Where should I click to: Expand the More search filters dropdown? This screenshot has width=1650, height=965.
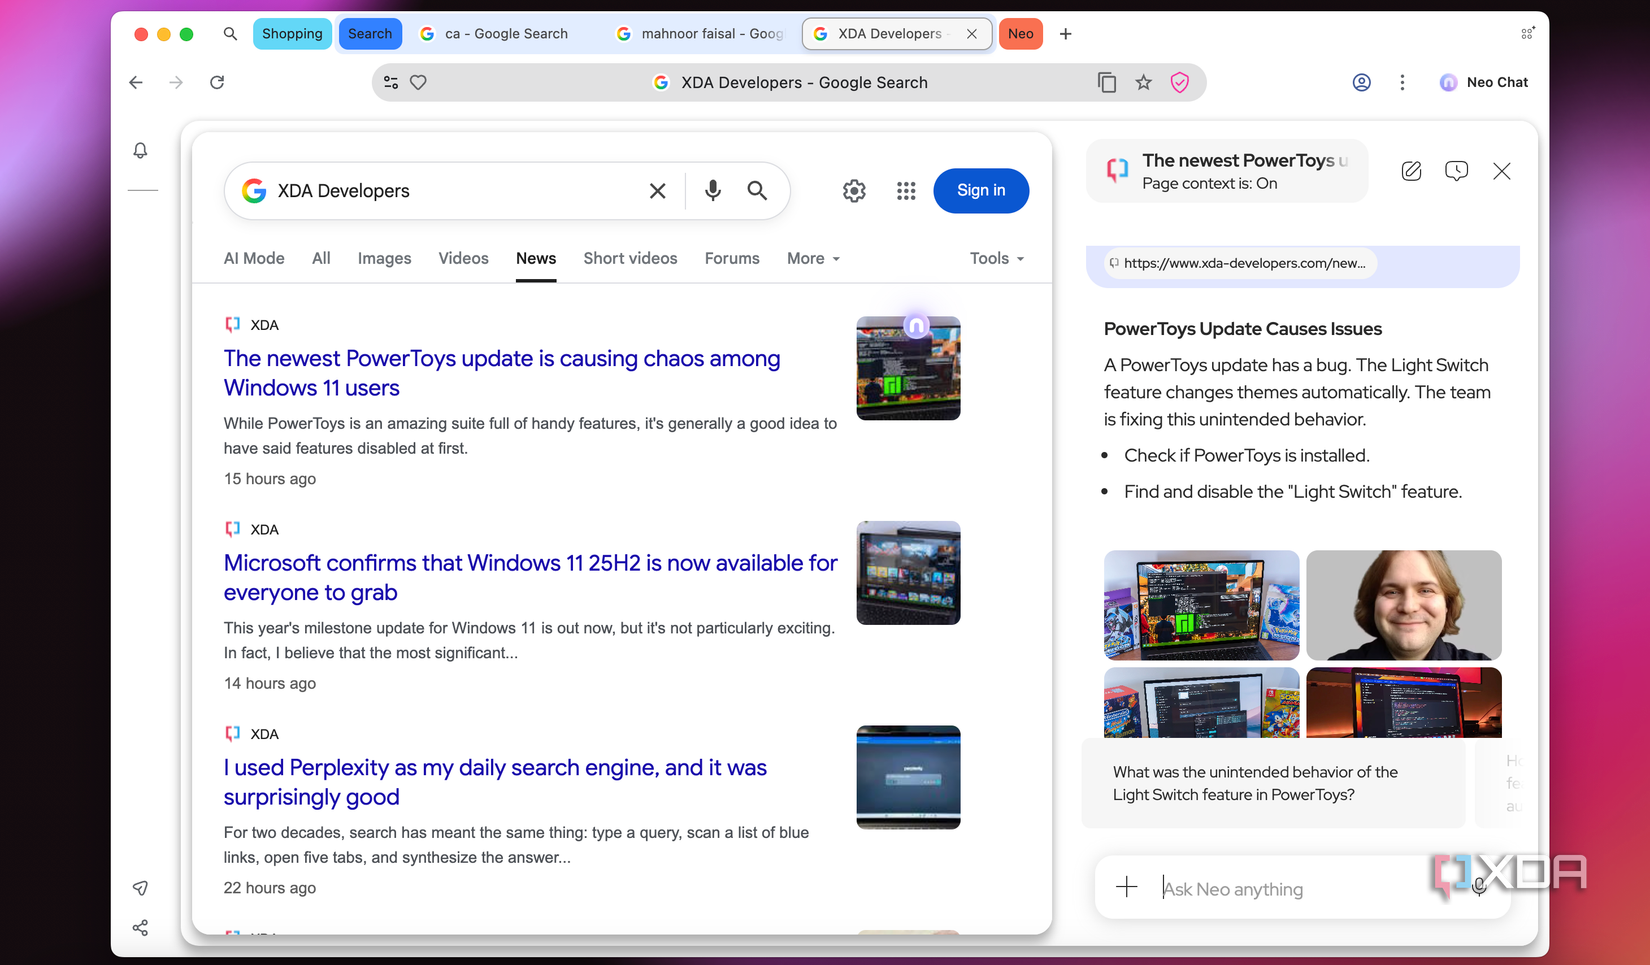click(813, 258)
